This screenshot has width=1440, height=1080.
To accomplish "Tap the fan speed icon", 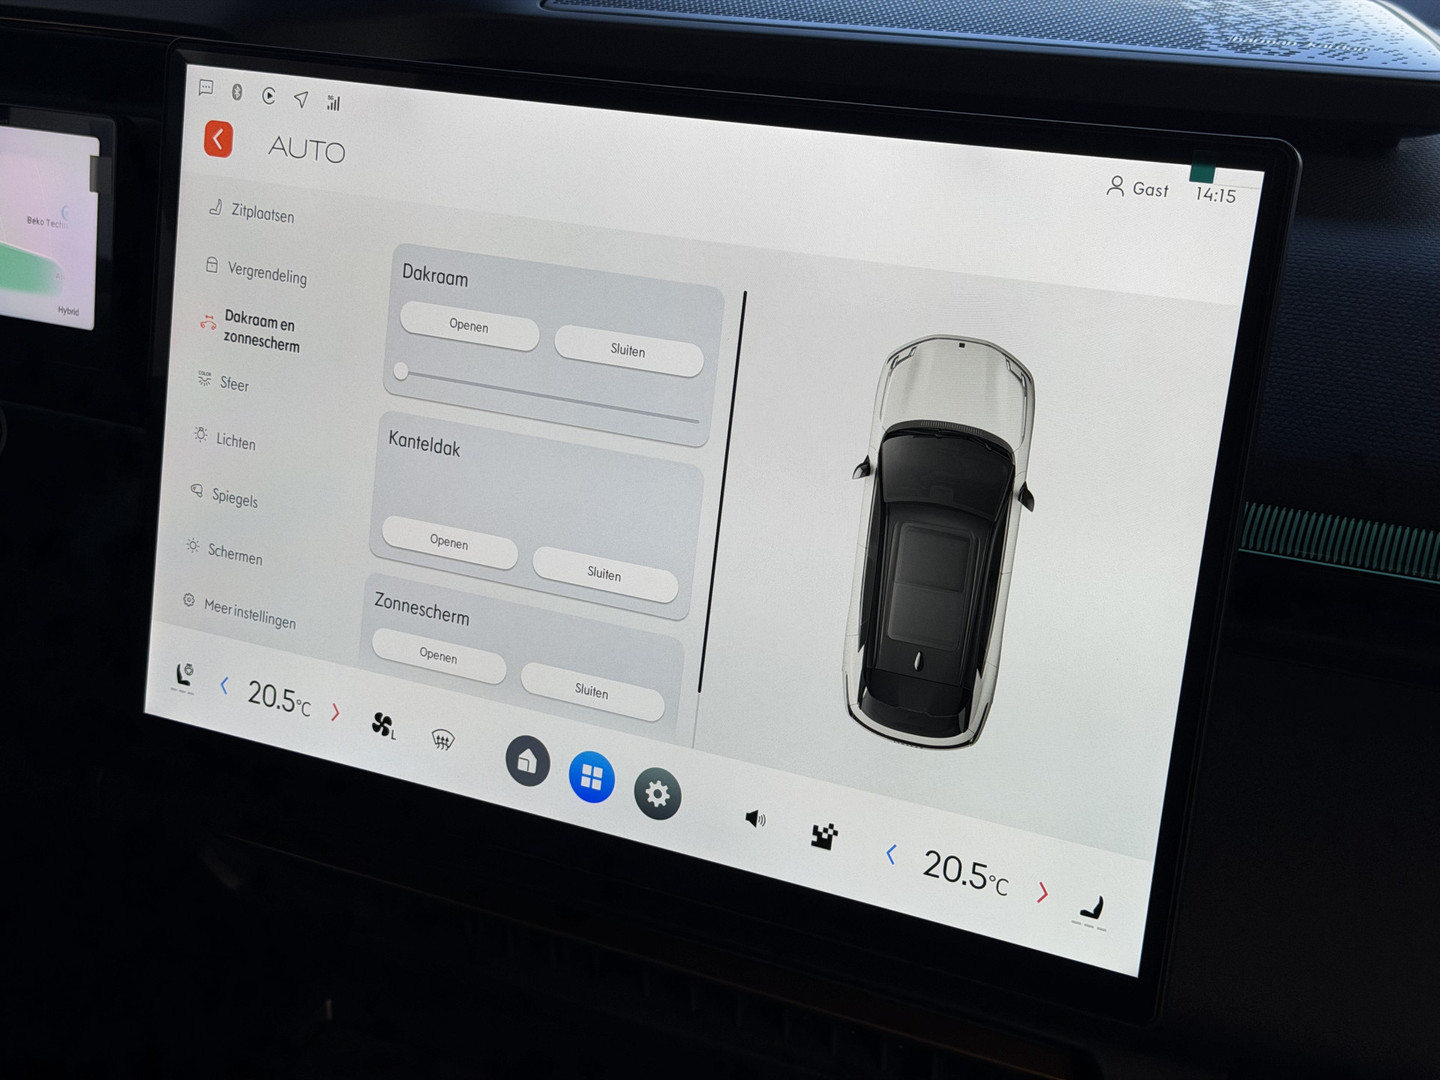I will (x=383, y=725).
